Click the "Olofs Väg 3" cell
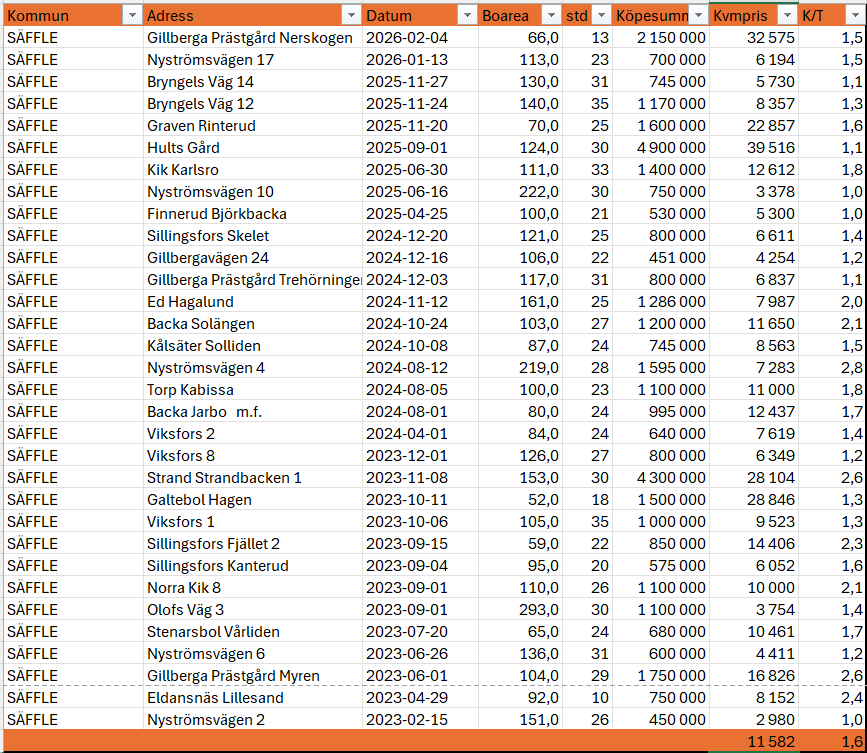 [x=253, y=610]
